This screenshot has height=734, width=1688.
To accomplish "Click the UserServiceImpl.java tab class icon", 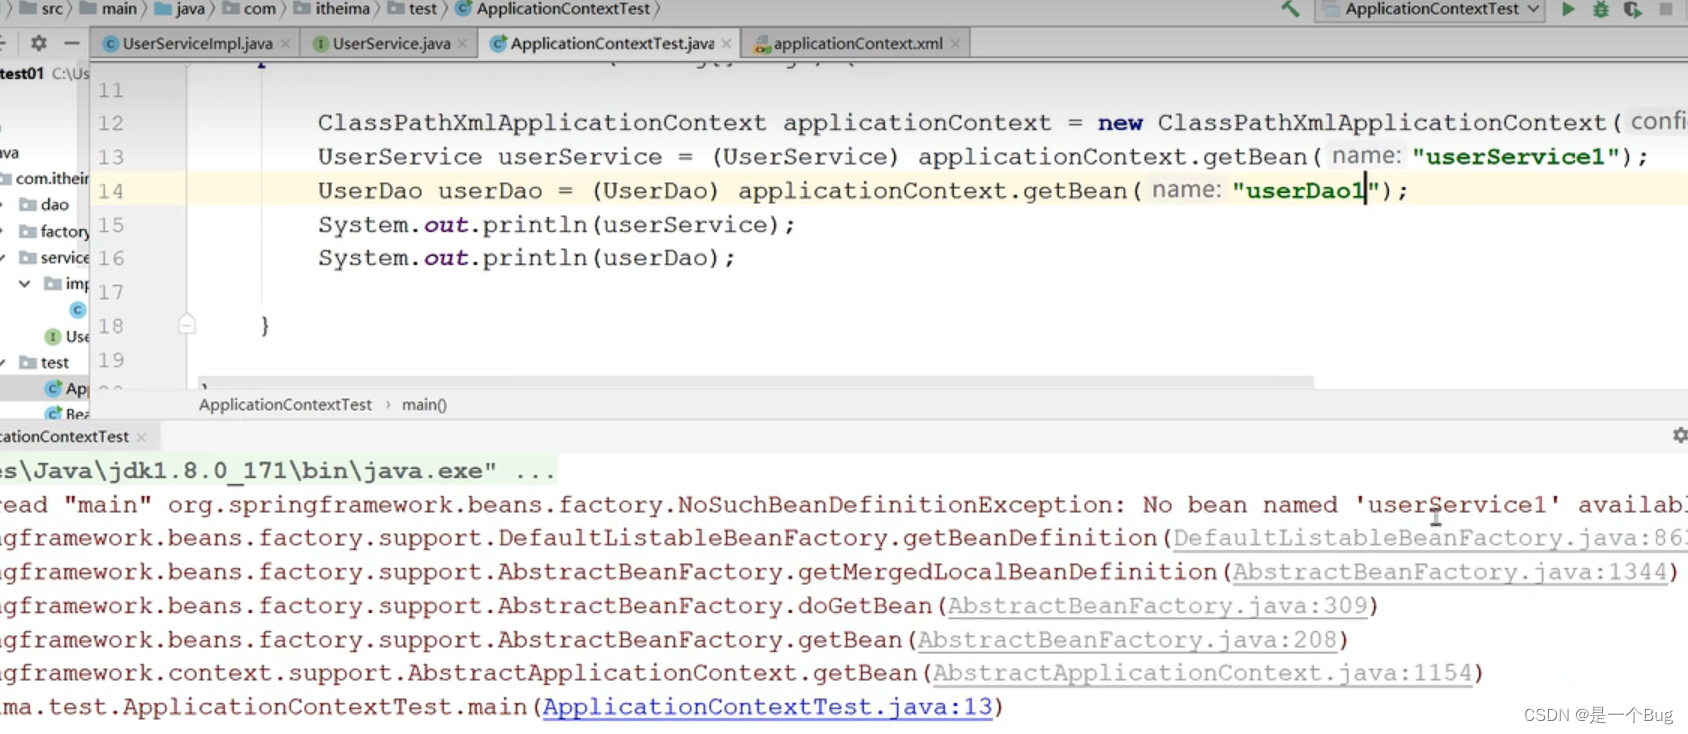I will (111, 44).
